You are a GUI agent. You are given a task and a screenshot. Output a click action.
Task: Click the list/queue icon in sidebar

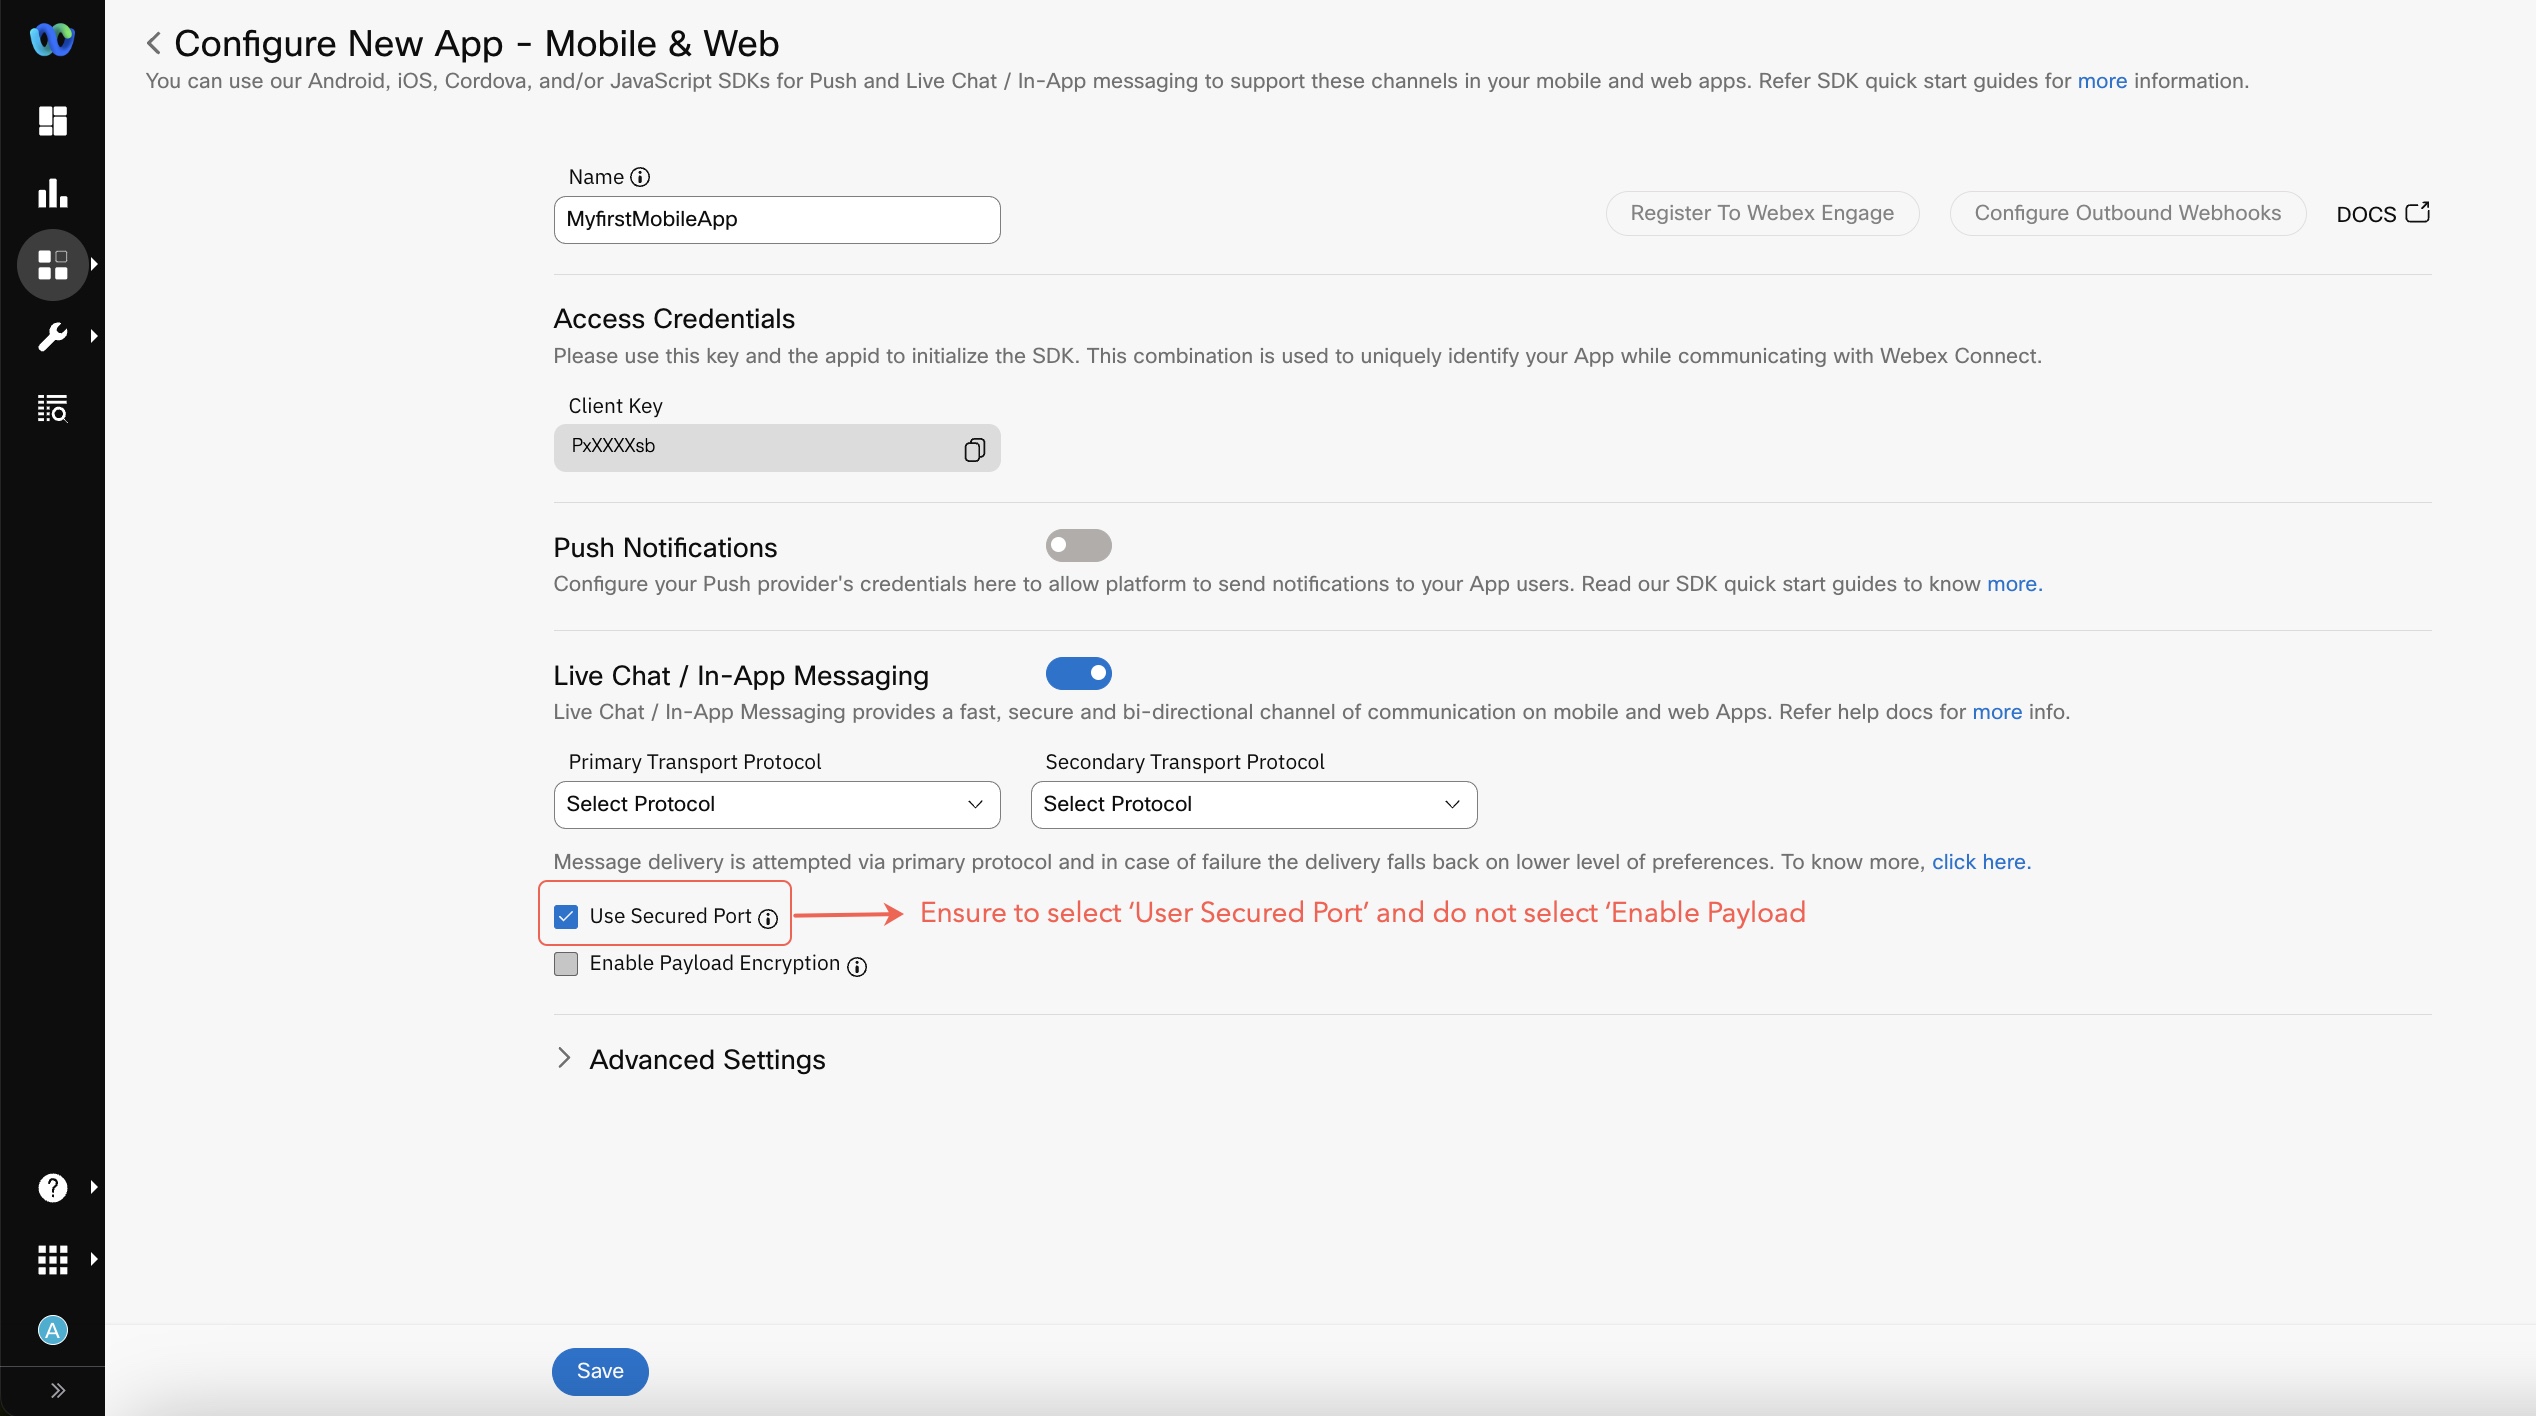pyautogui.click(x=52, y=409)
